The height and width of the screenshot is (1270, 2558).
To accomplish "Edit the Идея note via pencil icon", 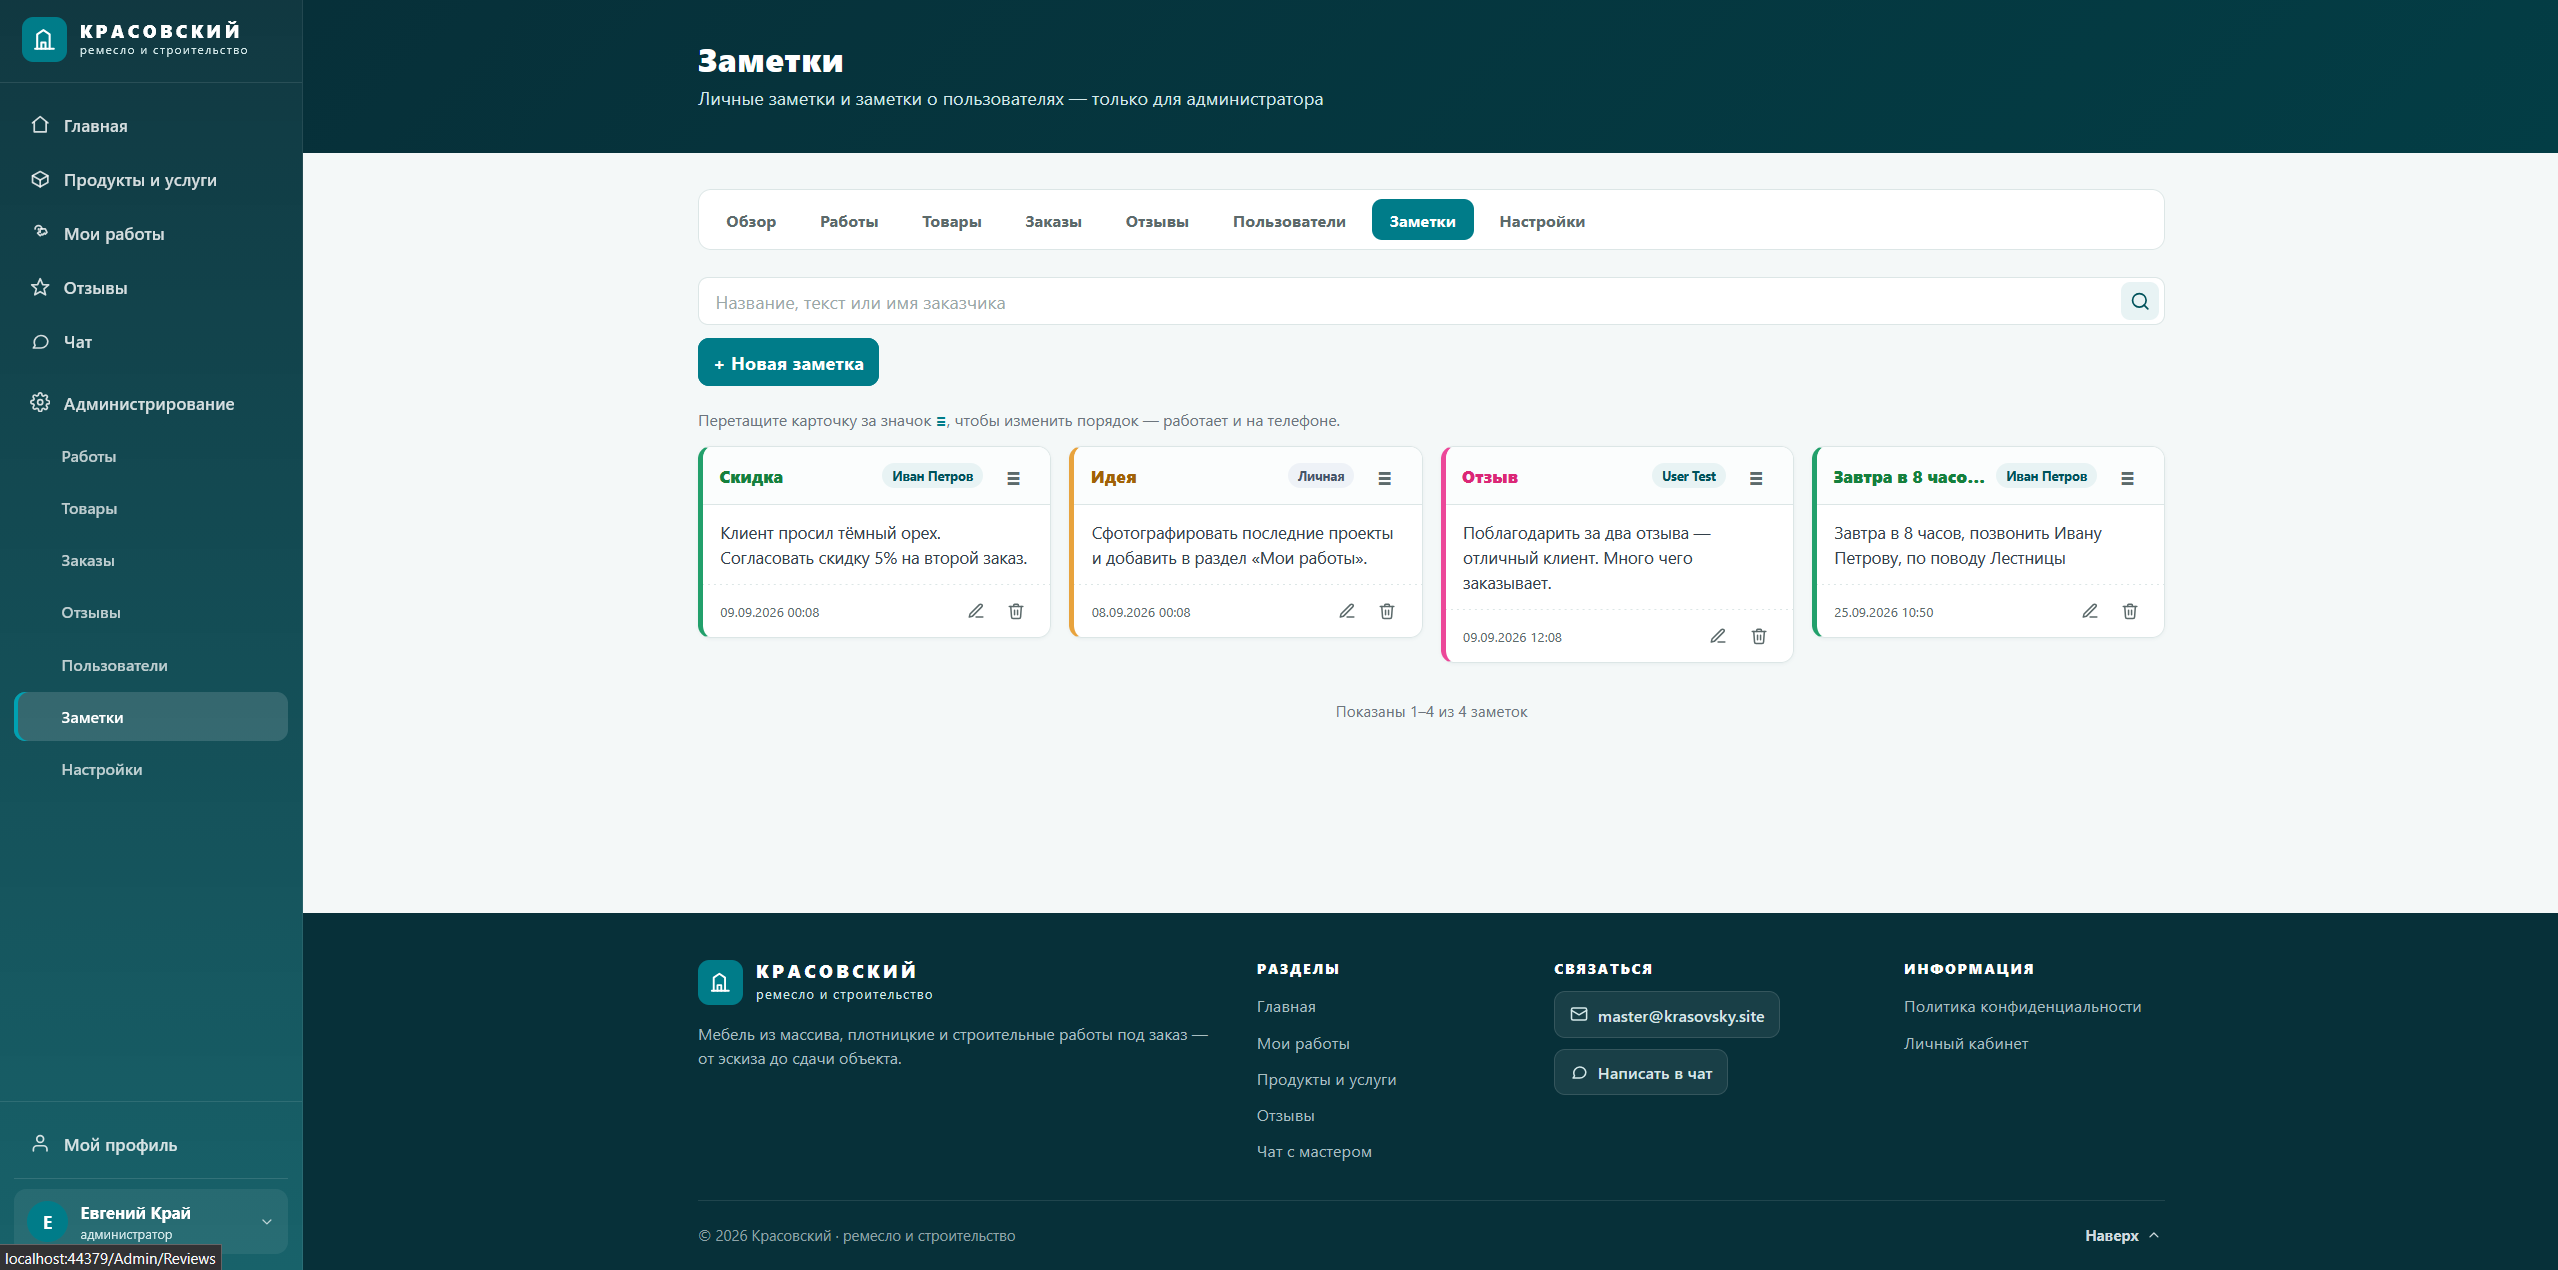I will pyautogui.click(x=1347, y=611).
